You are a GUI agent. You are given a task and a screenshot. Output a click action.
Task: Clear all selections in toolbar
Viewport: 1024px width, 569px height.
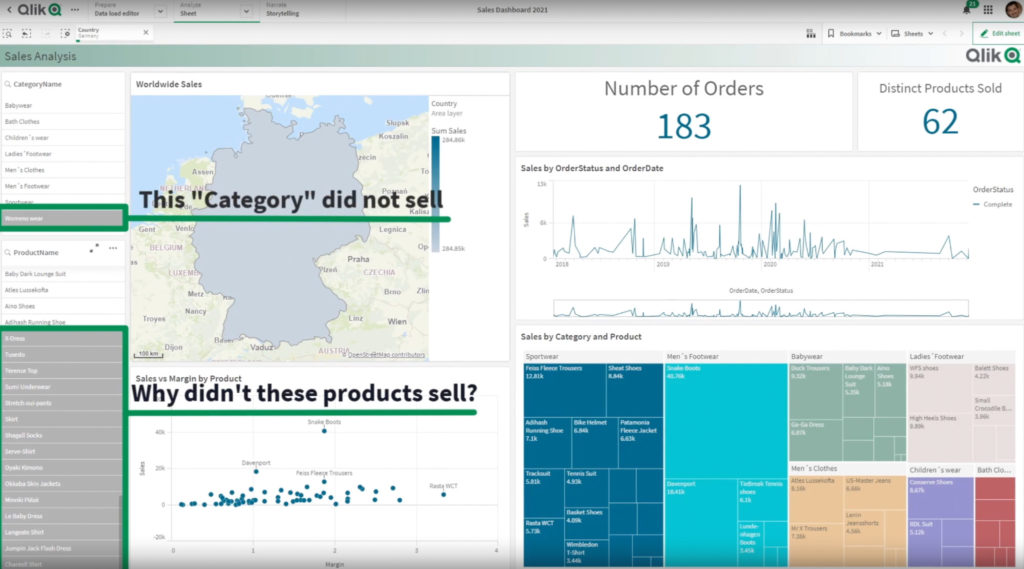pyautogui.click(x=65, y=33)
